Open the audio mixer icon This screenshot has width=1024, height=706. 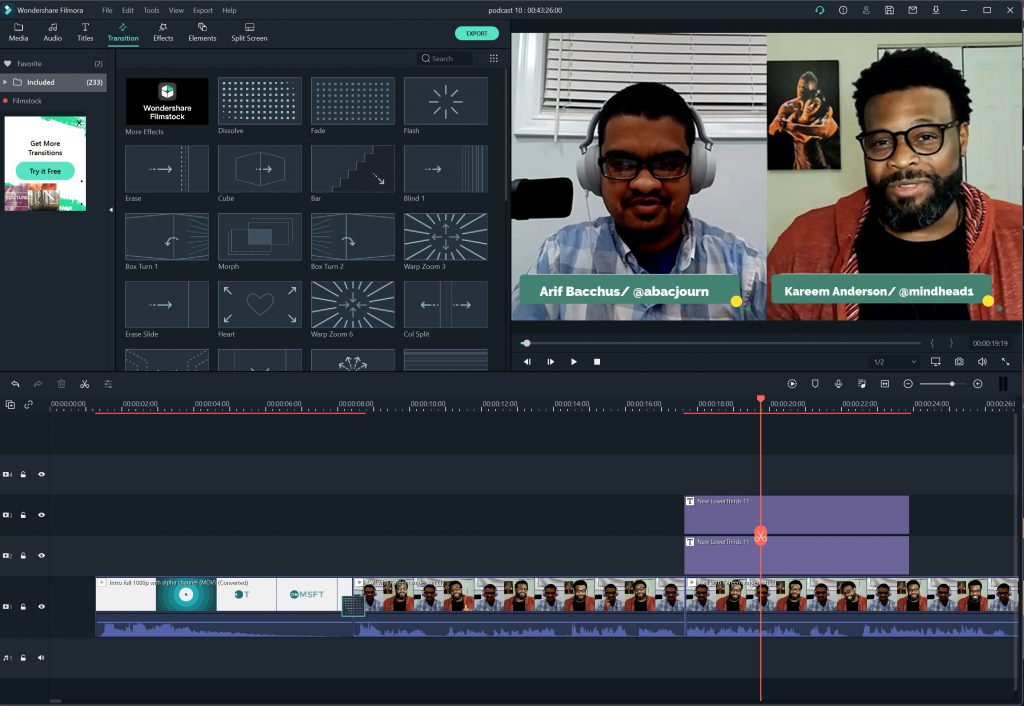[862, 384]
